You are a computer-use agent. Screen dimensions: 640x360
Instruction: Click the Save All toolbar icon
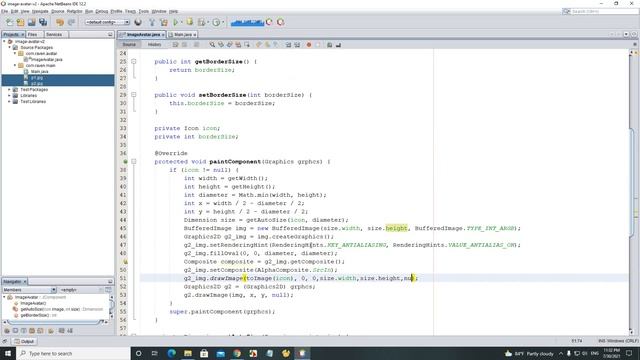[x=43, y=22]
